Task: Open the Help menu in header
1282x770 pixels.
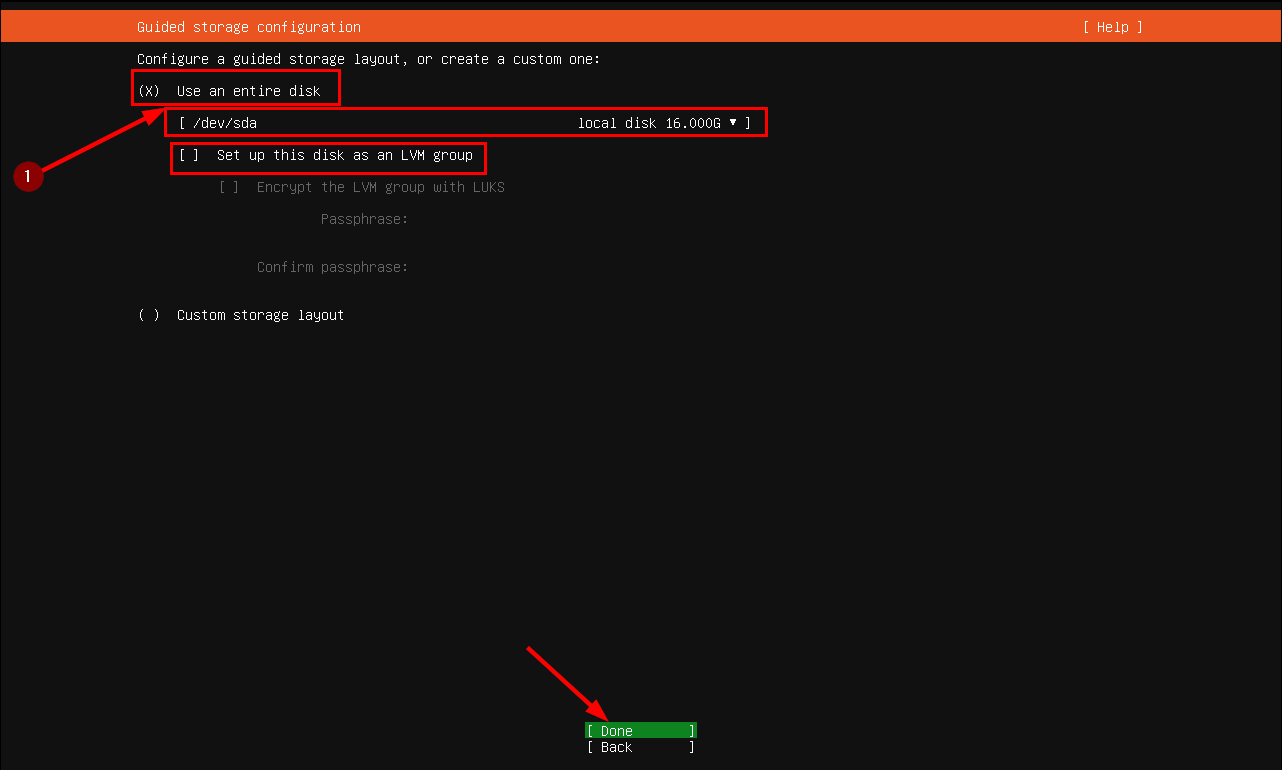Action: point(1112,27)
